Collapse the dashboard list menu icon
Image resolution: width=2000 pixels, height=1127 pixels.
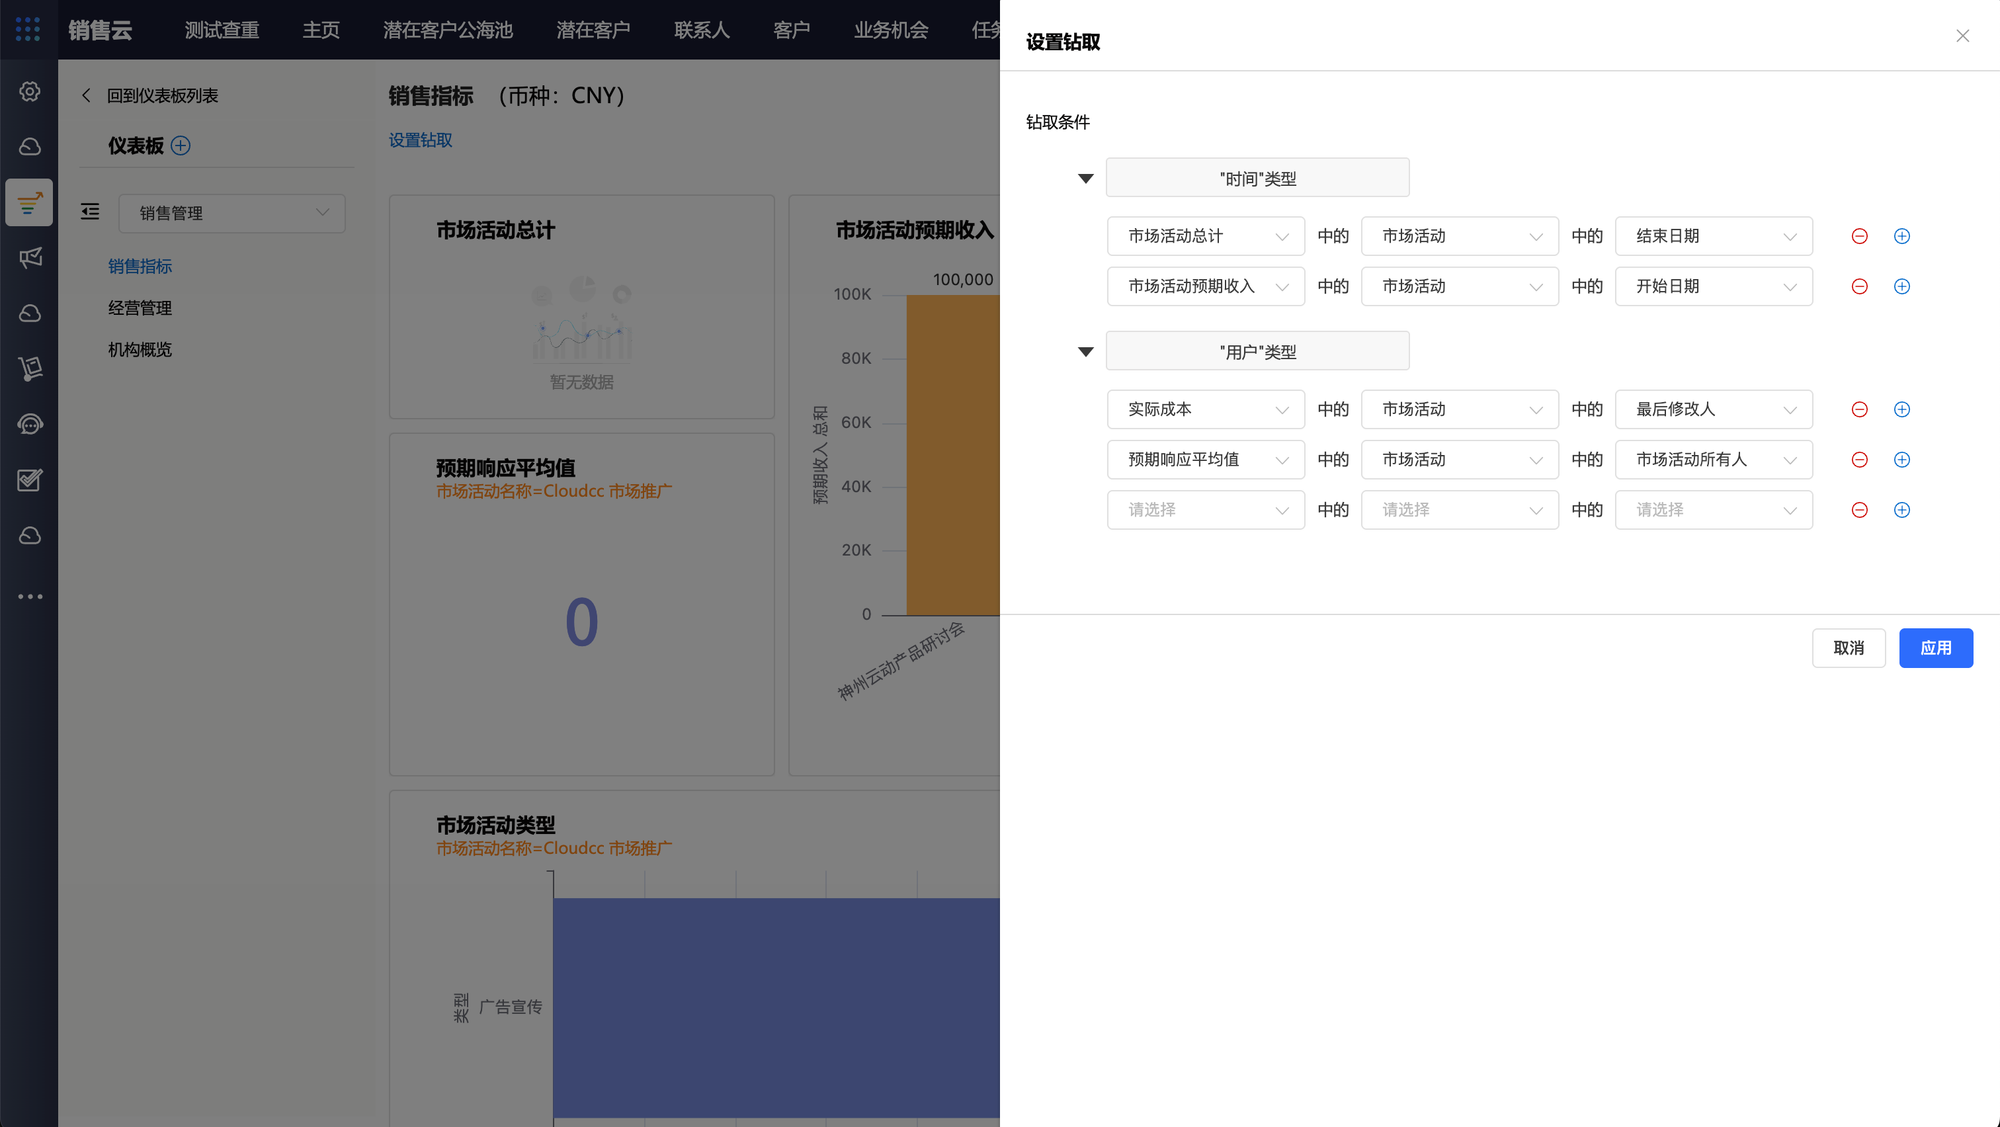(90, 212)
